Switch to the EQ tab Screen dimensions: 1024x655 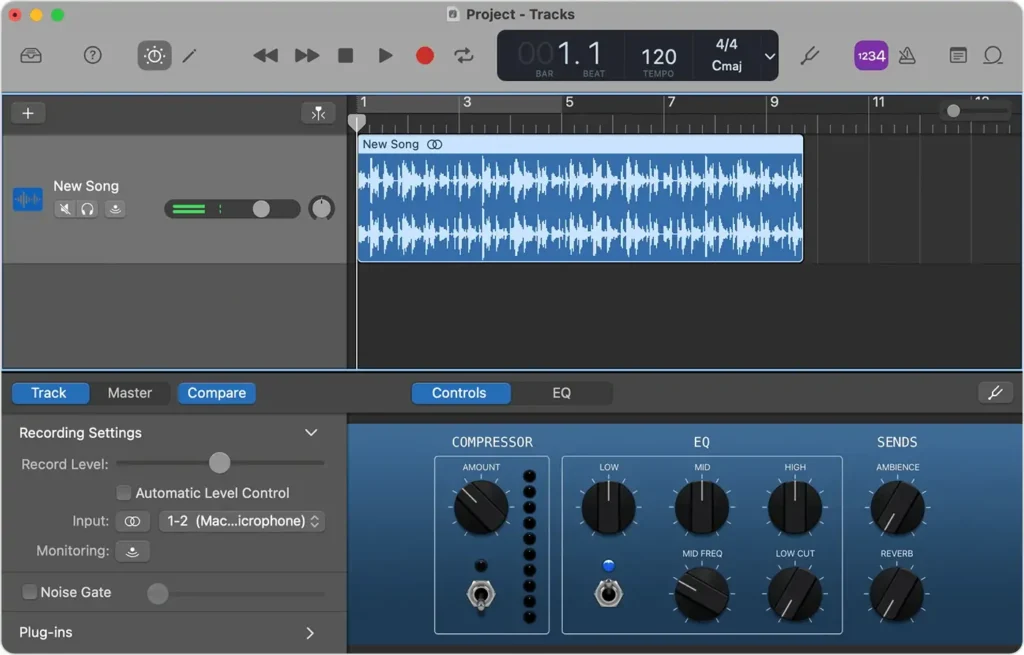(561, 393)
